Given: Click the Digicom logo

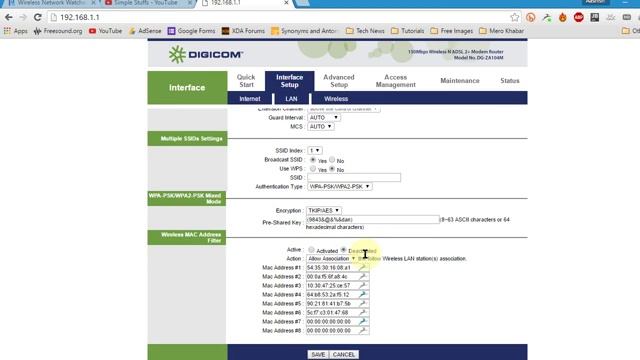Looking at the screenshot, I should point(206,54).
